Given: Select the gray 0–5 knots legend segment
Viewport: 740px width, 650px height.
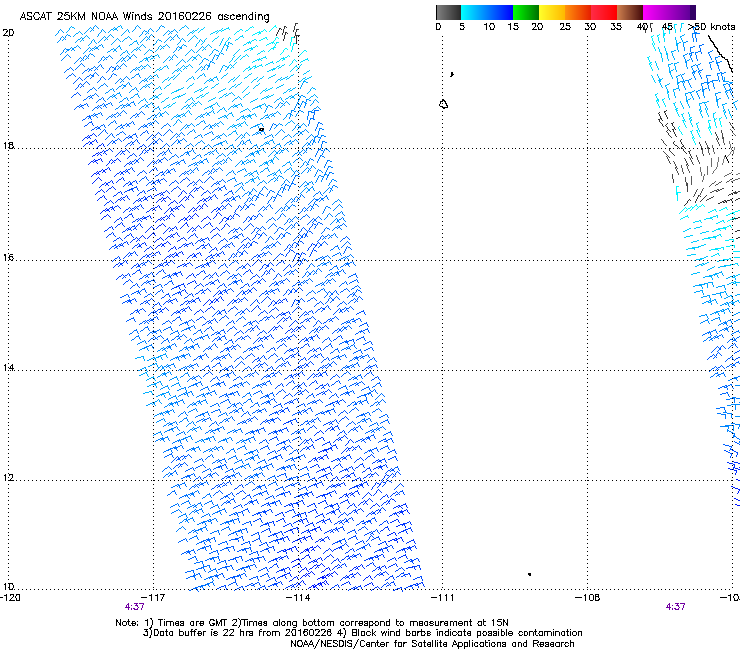Looking at the screenshot, I should [x=448, y=12].
